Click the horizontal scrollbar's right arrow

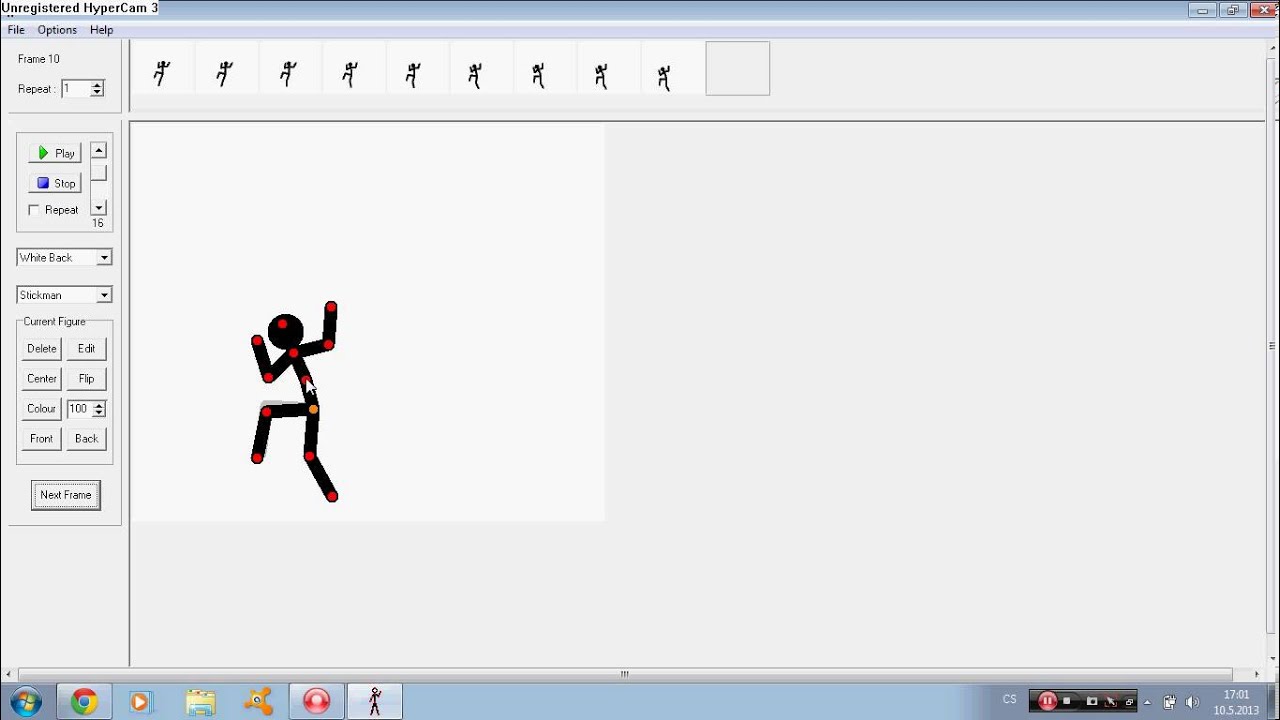(1257, 674)
